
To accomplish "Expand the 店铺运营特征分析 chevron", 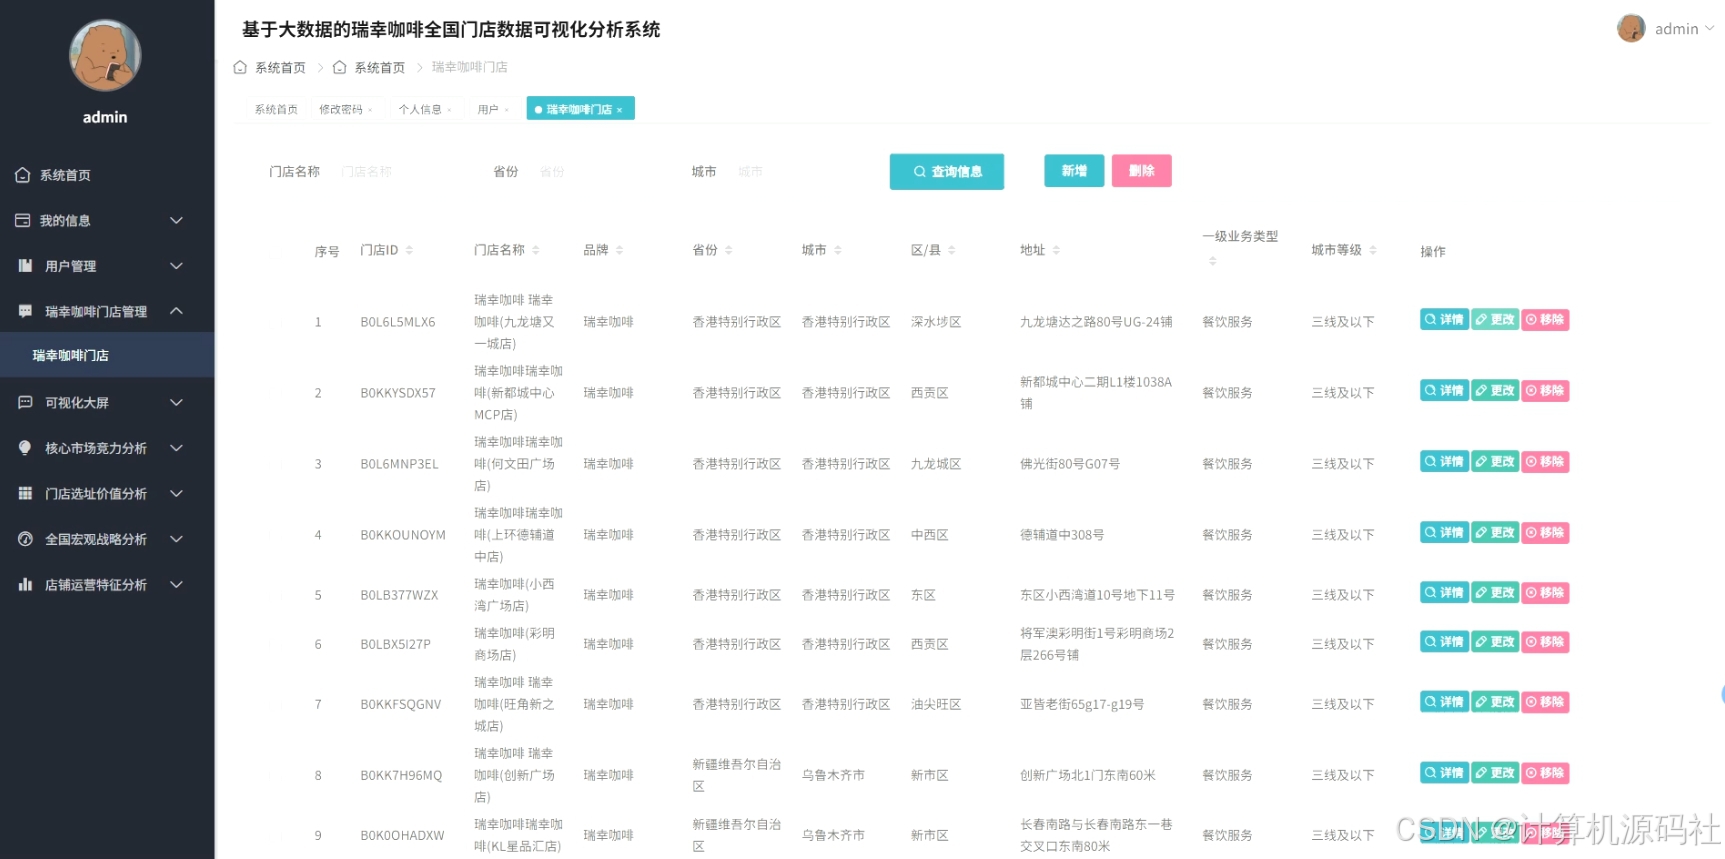I will (x=176, y=584).
